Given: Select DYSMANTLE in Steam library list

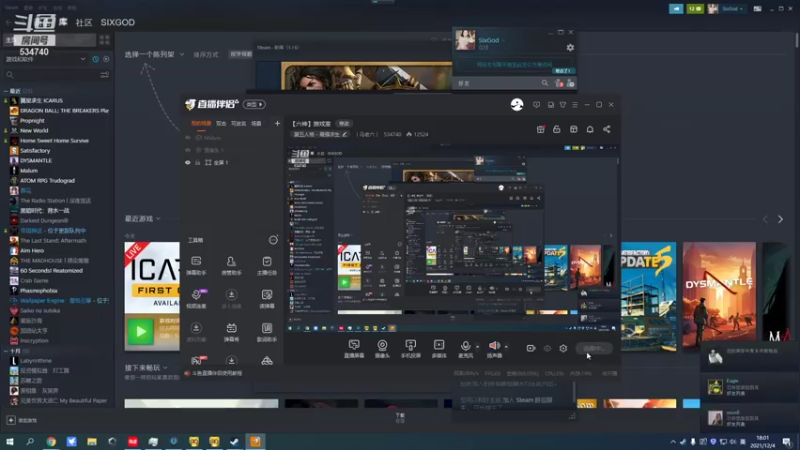Looking at the screenshot, I should click(36, 160).
